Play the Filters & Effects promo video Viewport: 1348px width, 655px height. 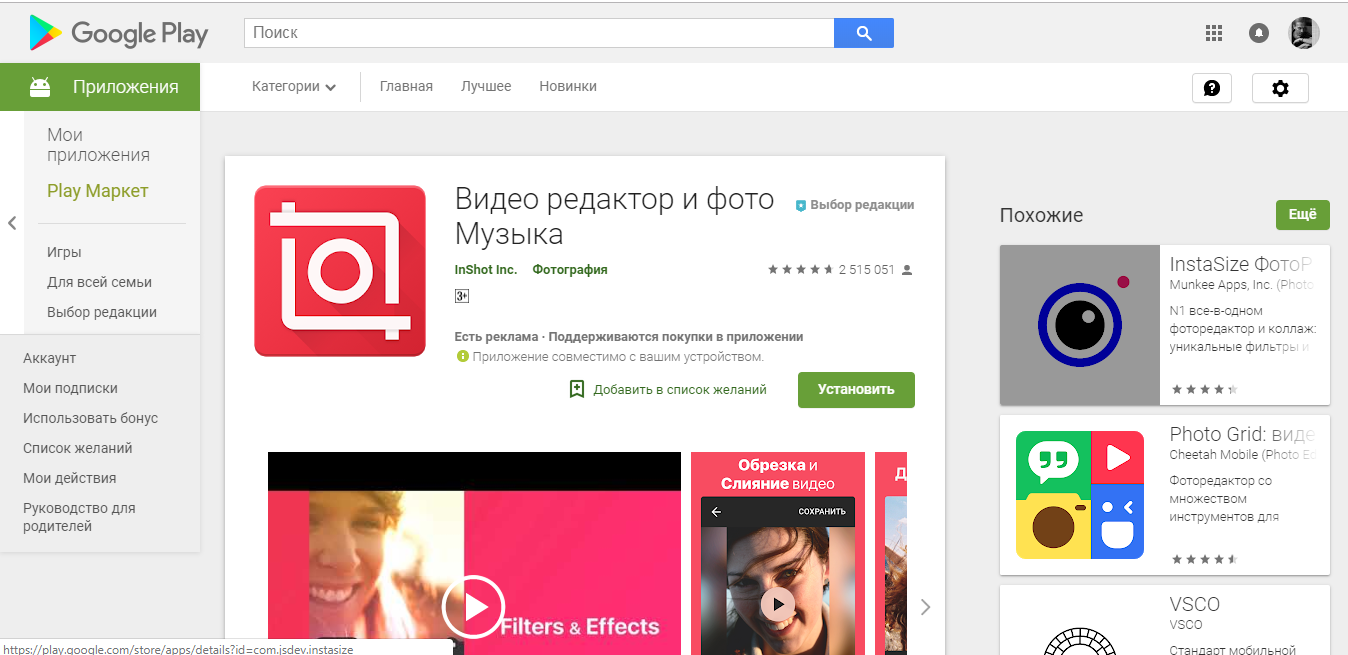tap(474, 606)
